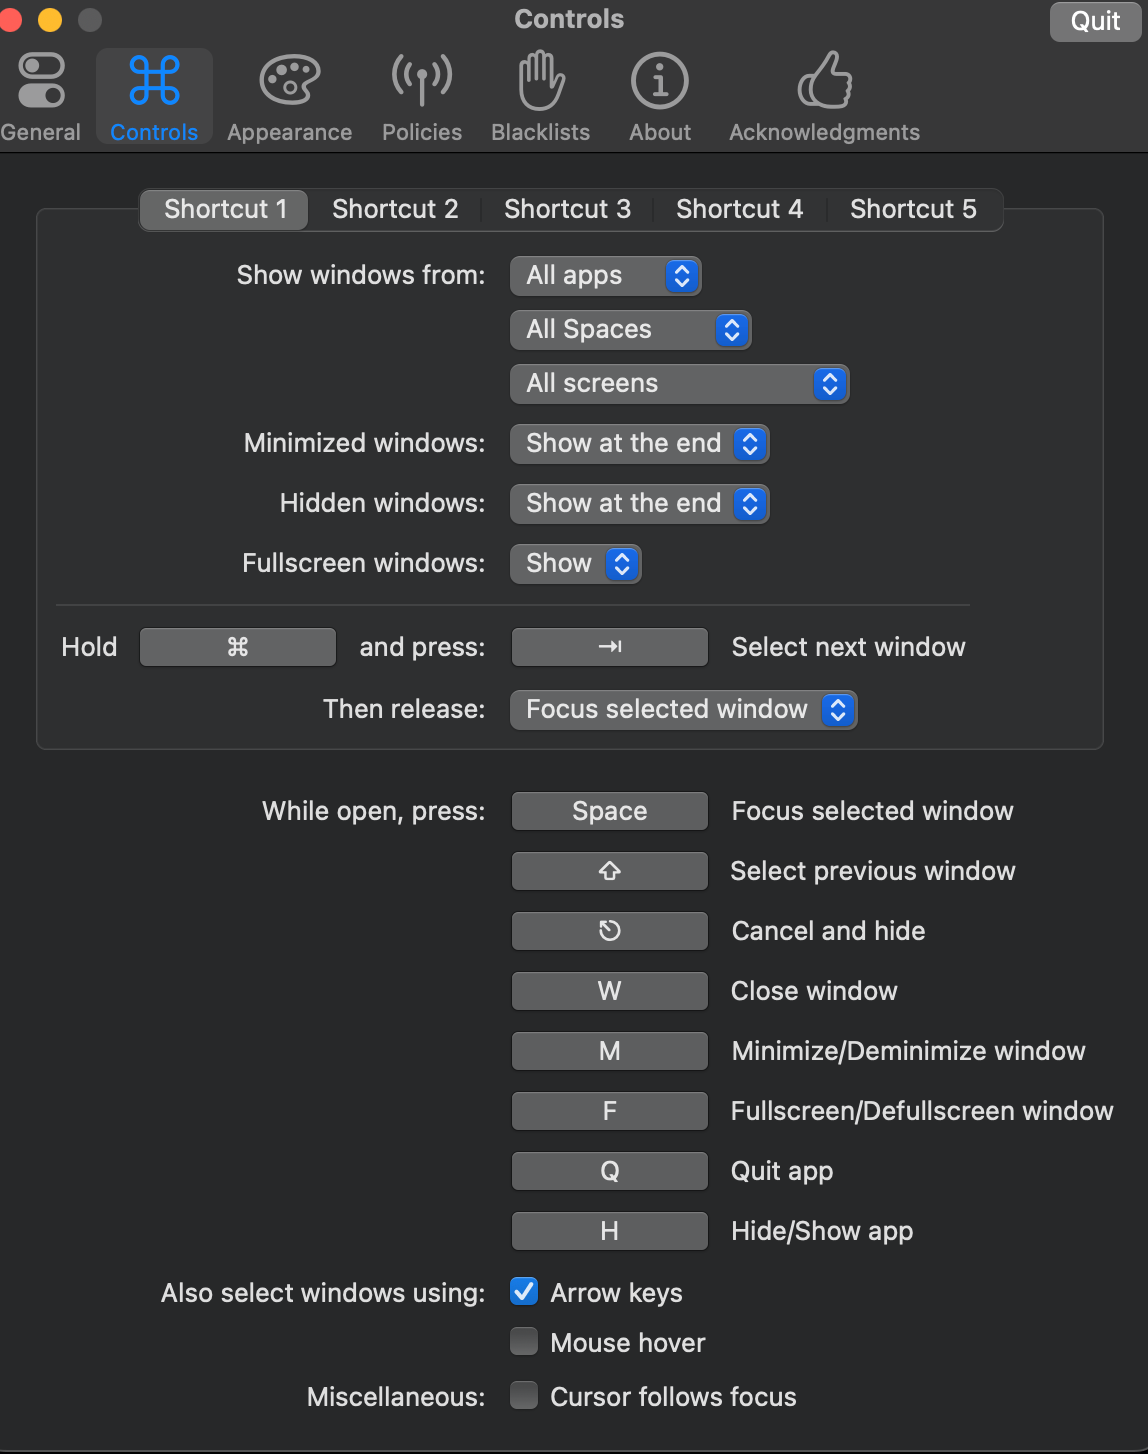The image size is (1148, 1454).
Task: Open the General preferences pane
Action: coord(40,95)
